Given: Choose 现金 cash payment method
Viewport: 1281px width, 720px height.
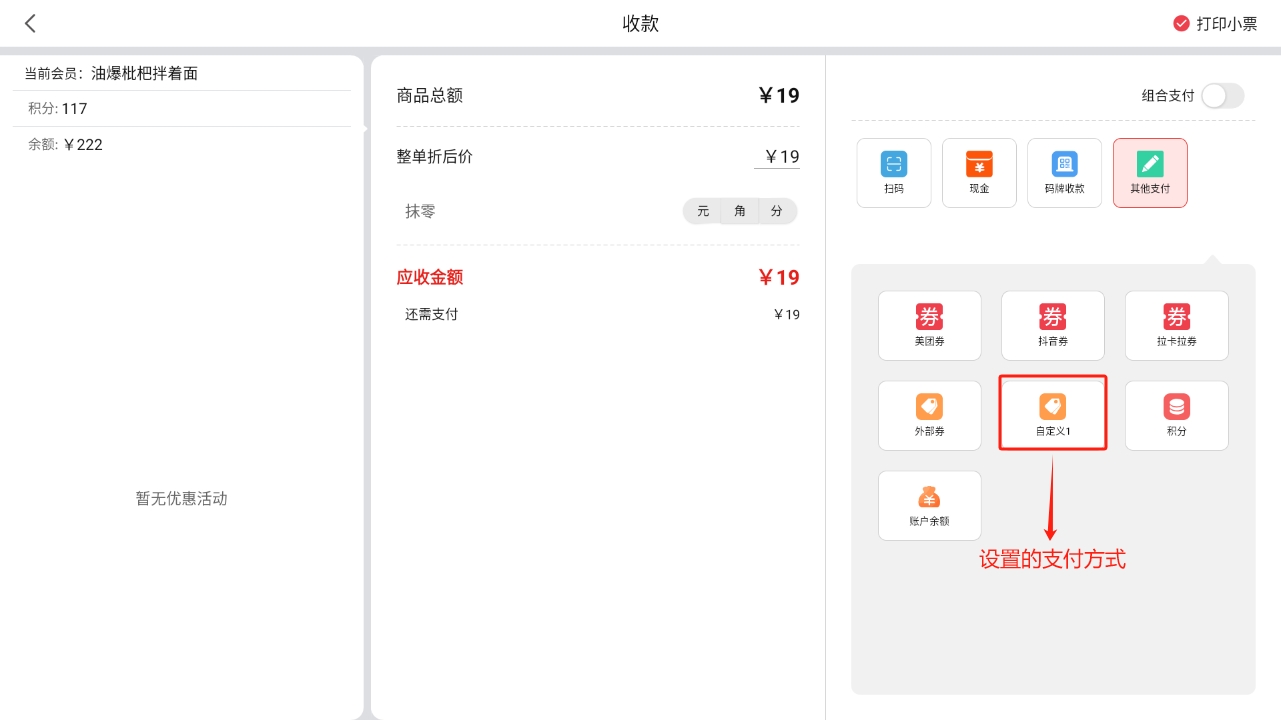Looking at the screenshot, I should (x=979, y=173).
